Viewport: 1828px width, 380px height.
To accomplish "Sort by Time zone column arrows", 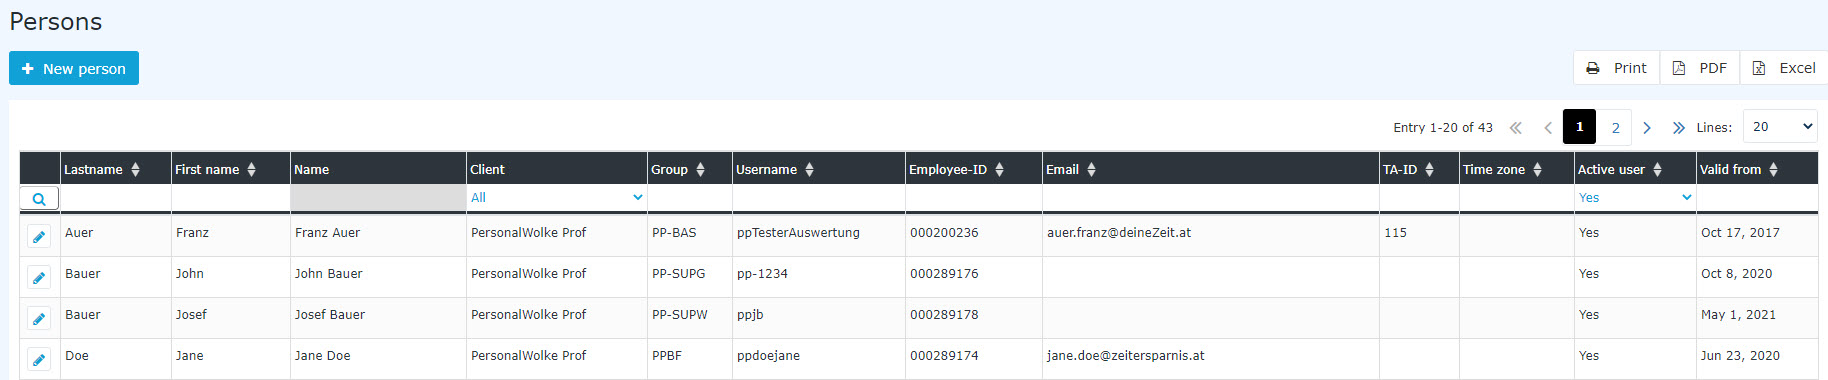I will (x=1538, y=170).
